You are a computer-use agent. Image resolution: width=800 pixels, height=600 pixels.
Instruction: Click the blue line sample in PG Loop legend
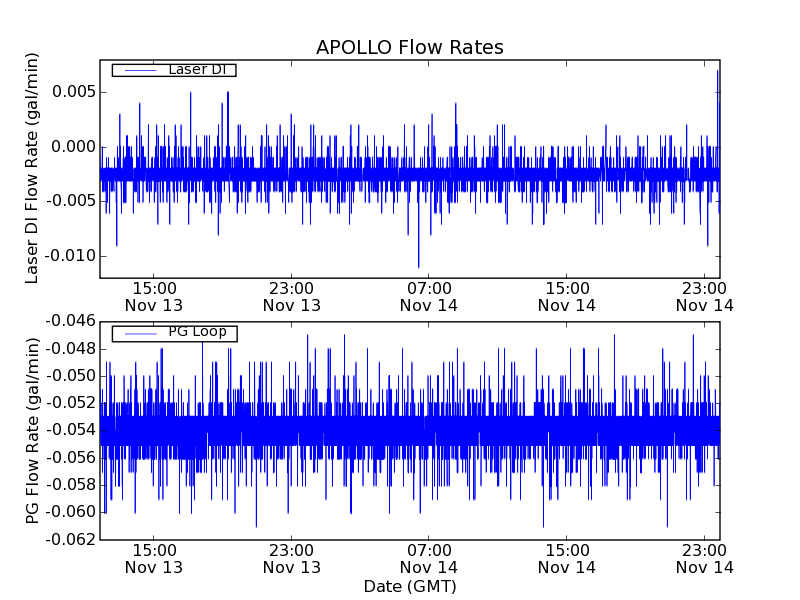pos(137,333)
